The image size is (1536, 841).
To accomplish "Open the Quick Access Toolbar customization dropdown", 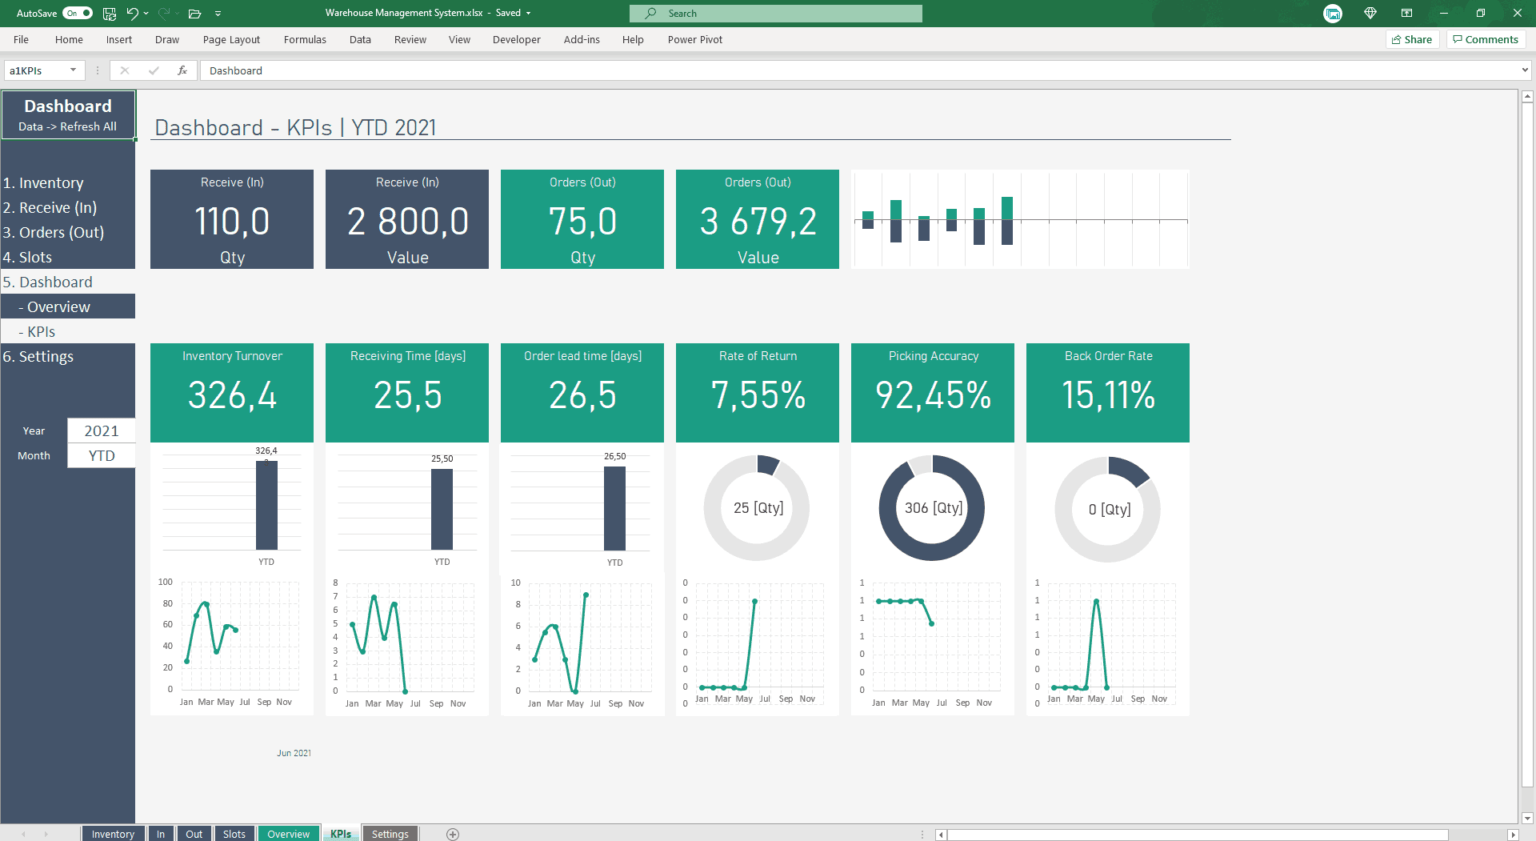I will pos(218,13).
